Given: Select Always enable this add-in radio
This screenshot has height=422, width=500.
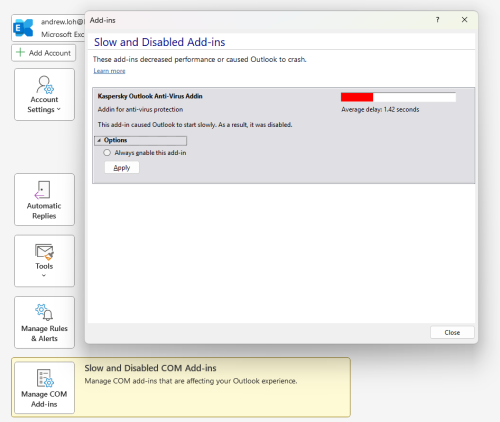Looking at the screenshot, I should 107,153.
